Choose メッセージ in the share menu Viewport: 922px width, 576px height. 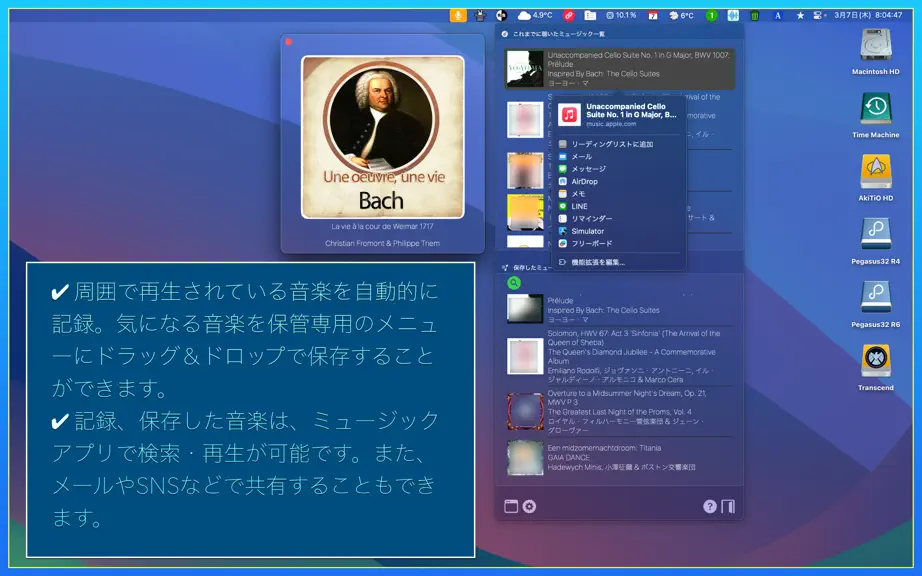point(617,169)
